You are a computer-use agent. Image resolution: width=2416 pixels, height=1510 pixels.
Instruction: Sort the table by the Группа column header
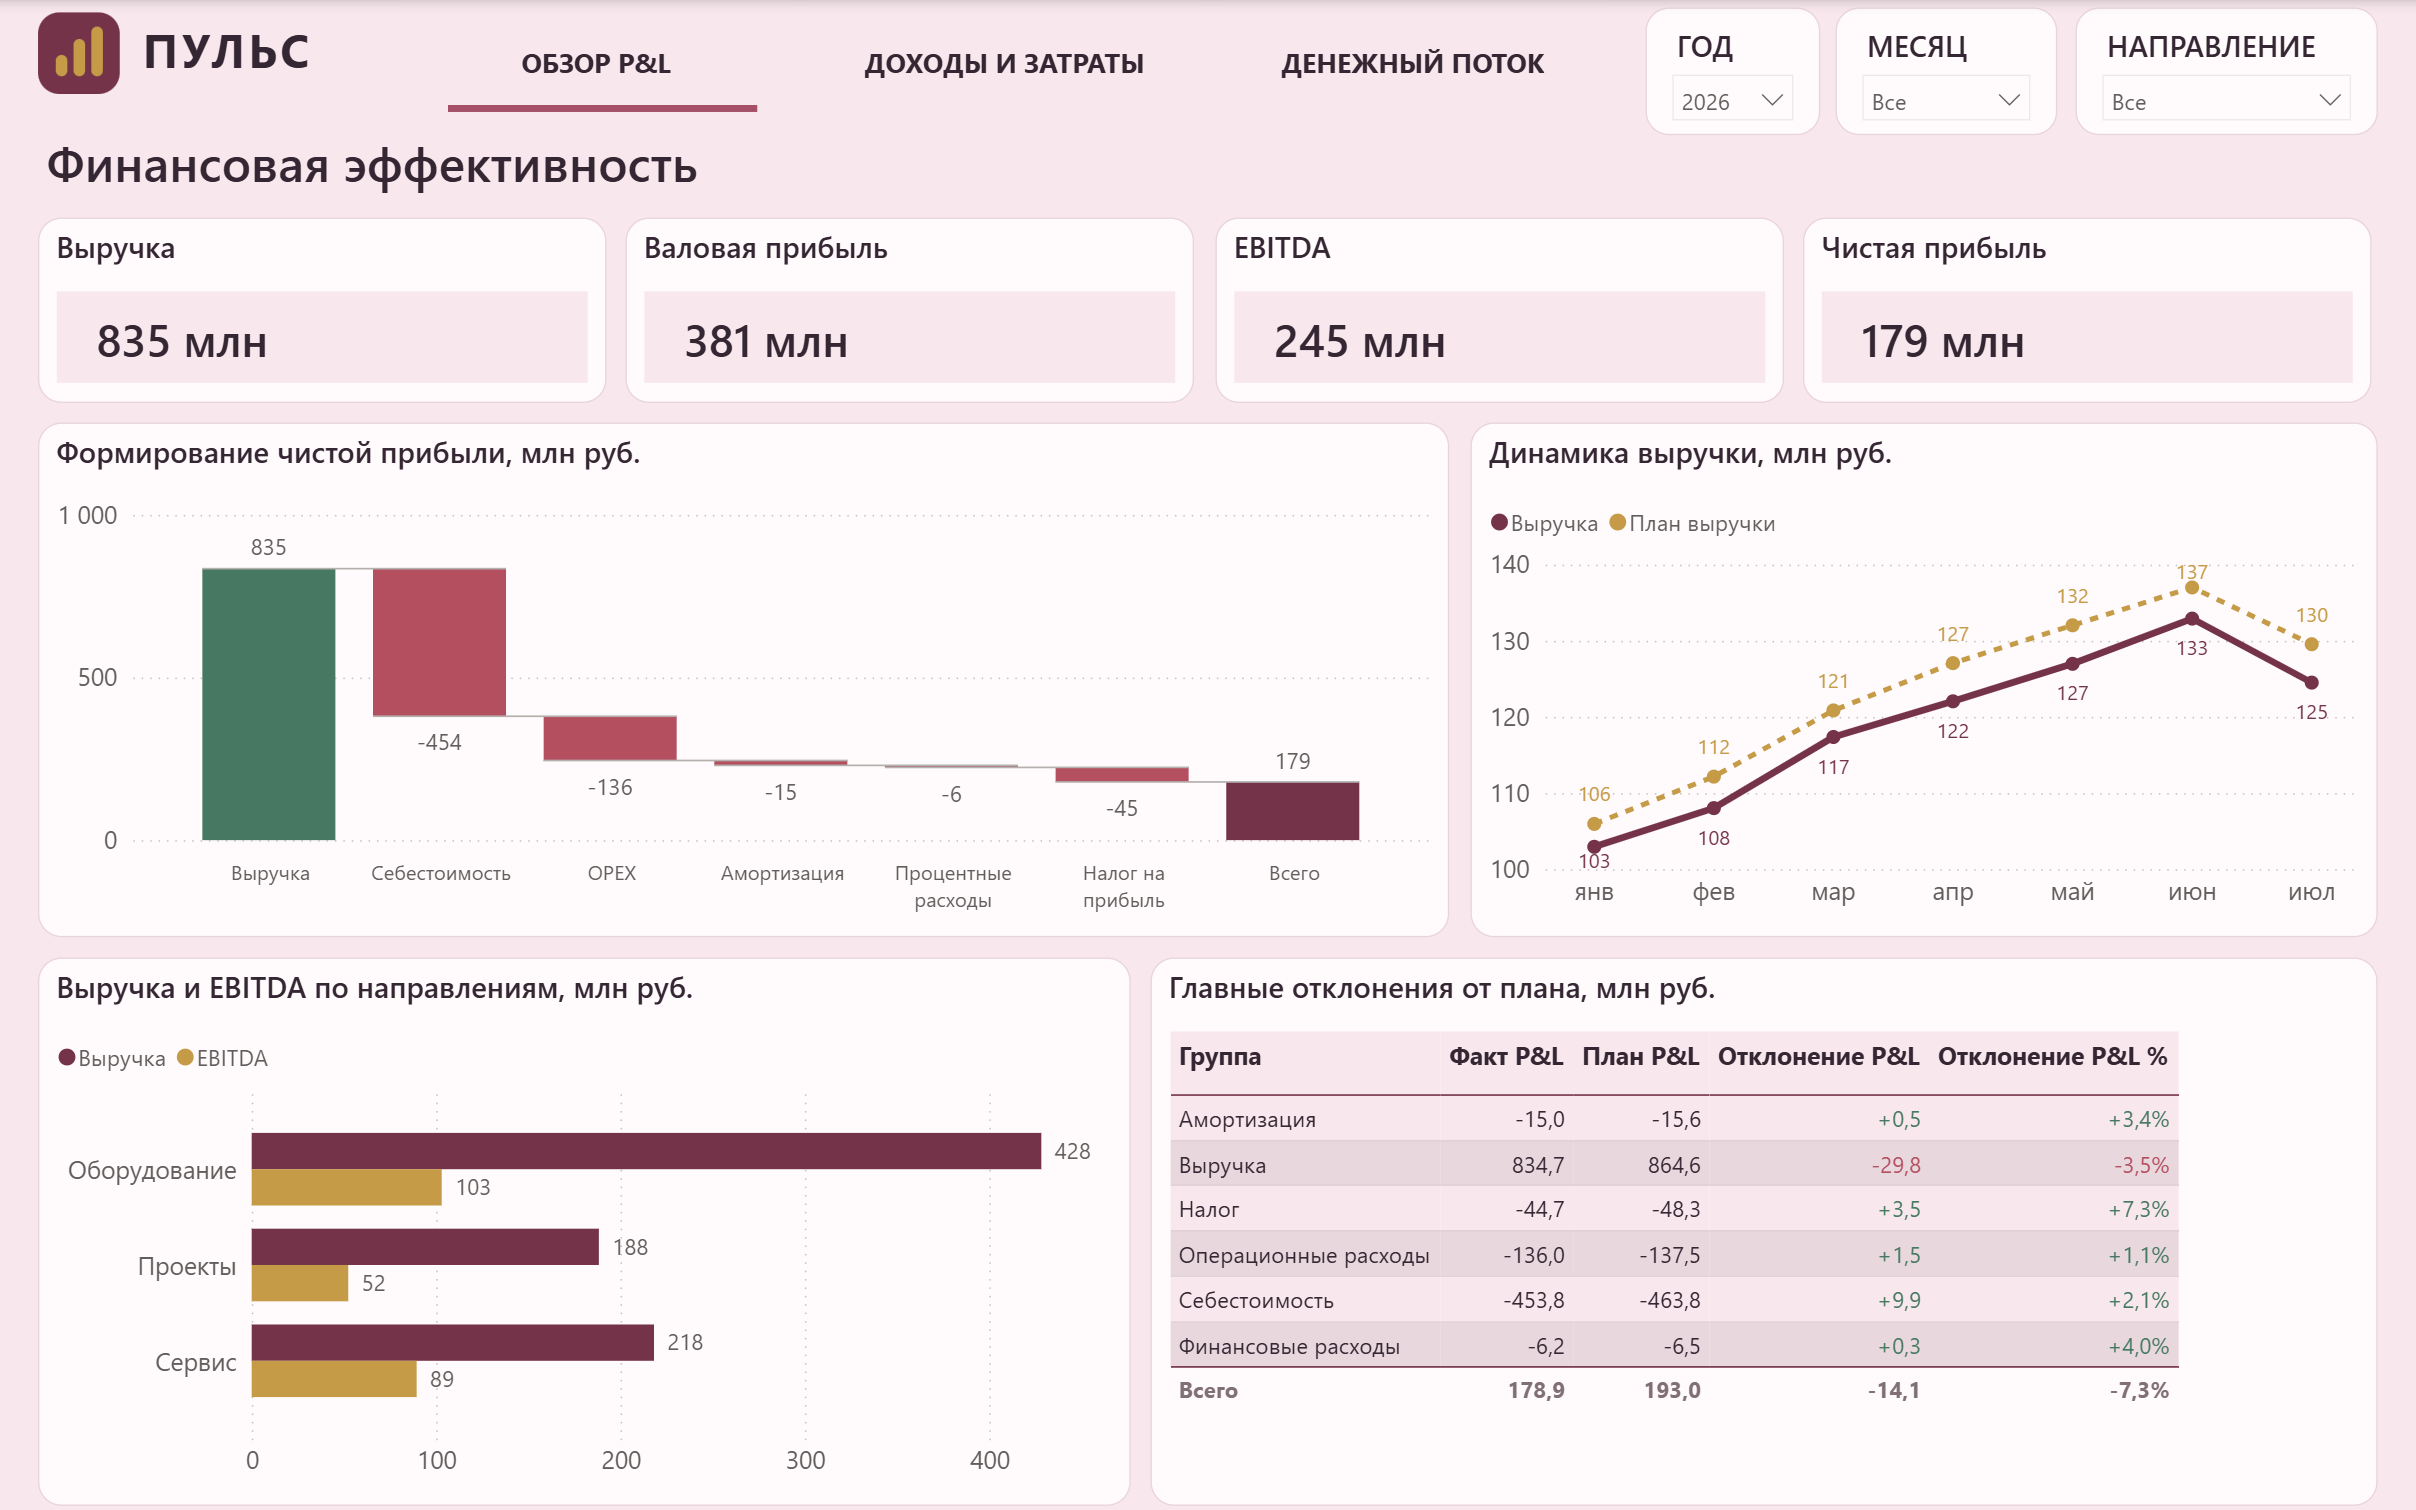pyautogui.click(x=1219, y=1057)
